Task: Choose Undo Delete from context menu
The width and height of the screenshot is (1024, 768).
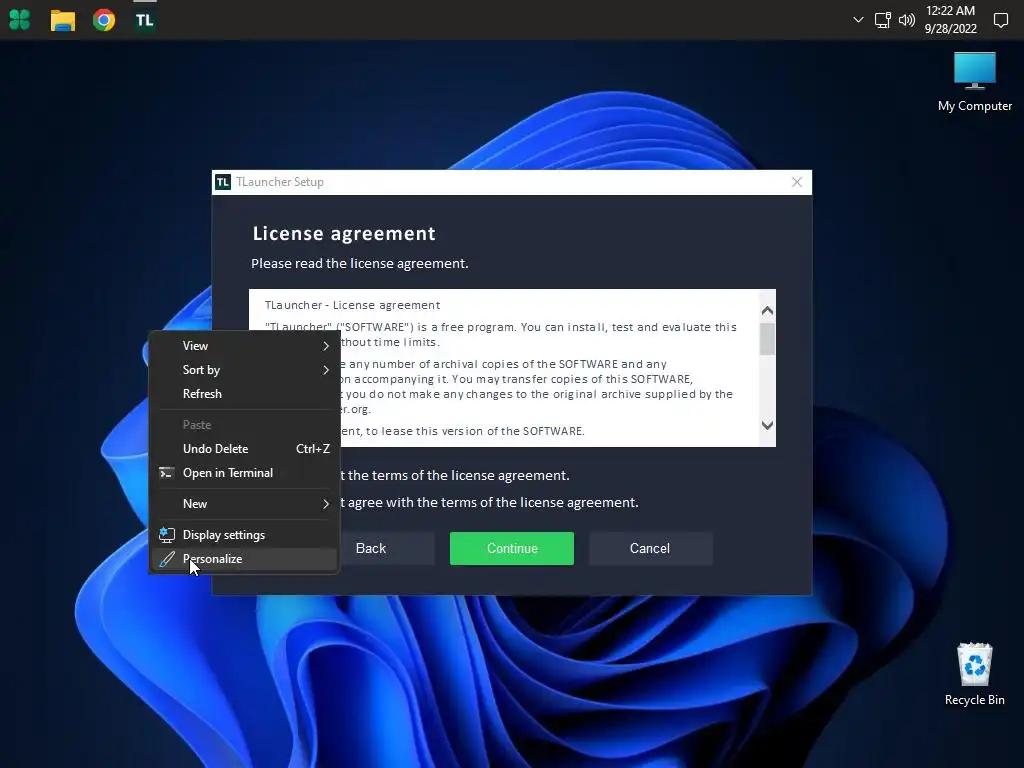Action: (244, 449)
